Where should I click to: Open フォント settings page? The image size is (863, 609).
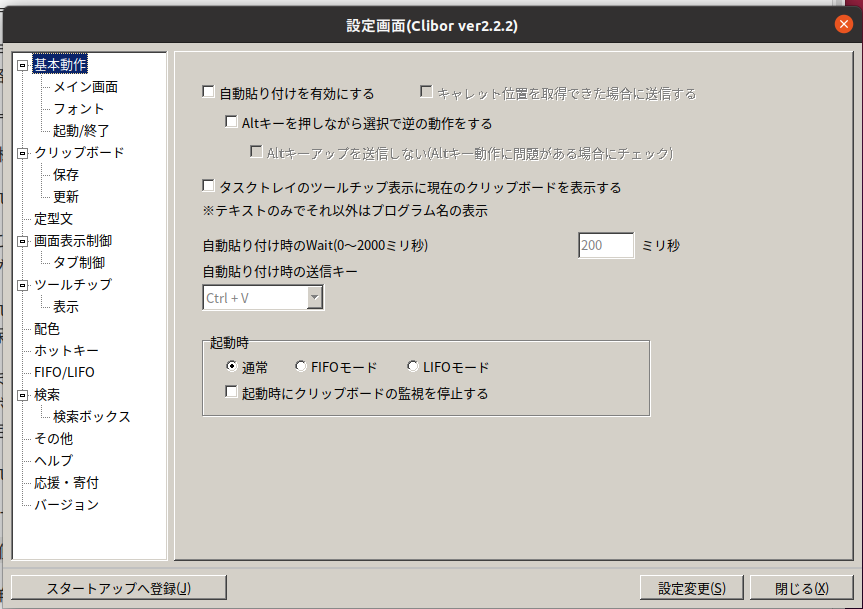pyautogui.click(x=78, y=109)
